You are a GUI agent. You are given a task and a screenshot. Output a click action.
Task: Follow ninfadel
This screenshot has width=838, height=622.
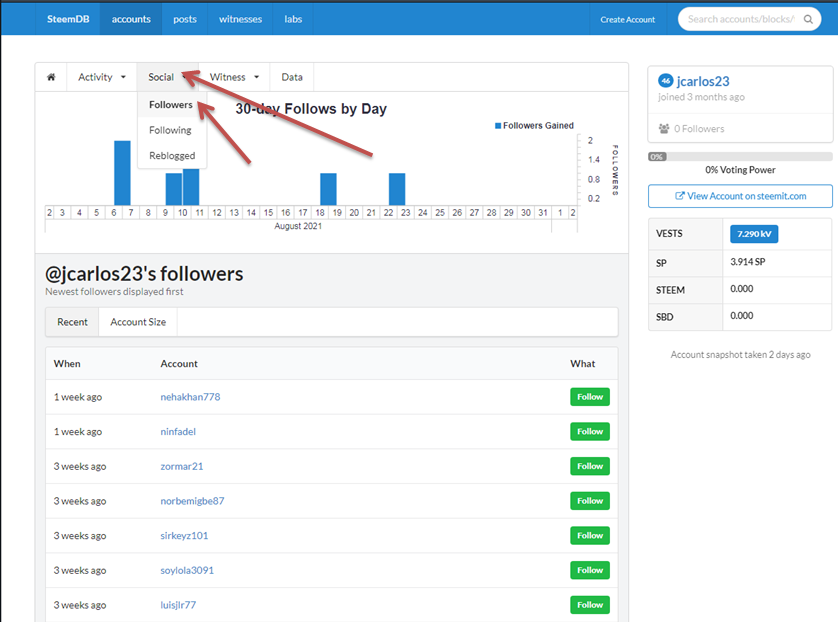[590, 432]
